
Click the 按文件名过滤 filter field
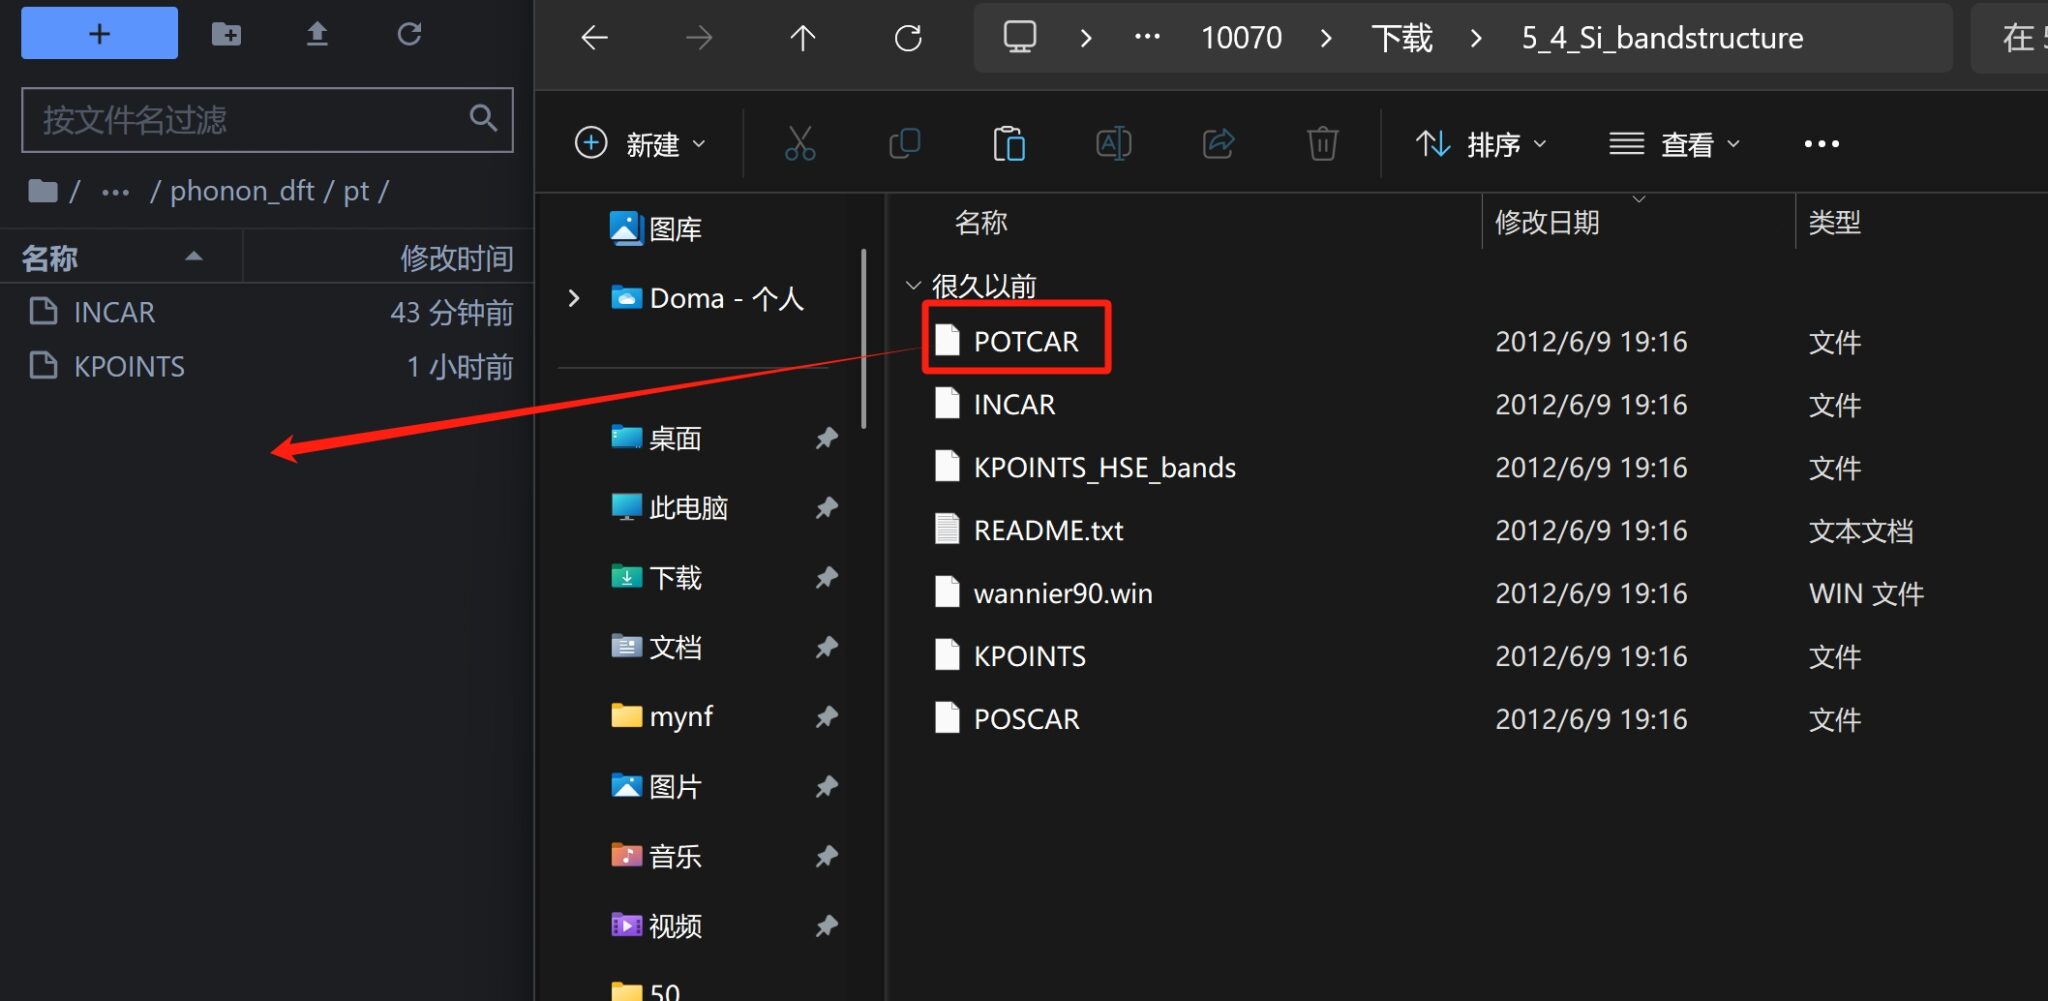[240, 119]
